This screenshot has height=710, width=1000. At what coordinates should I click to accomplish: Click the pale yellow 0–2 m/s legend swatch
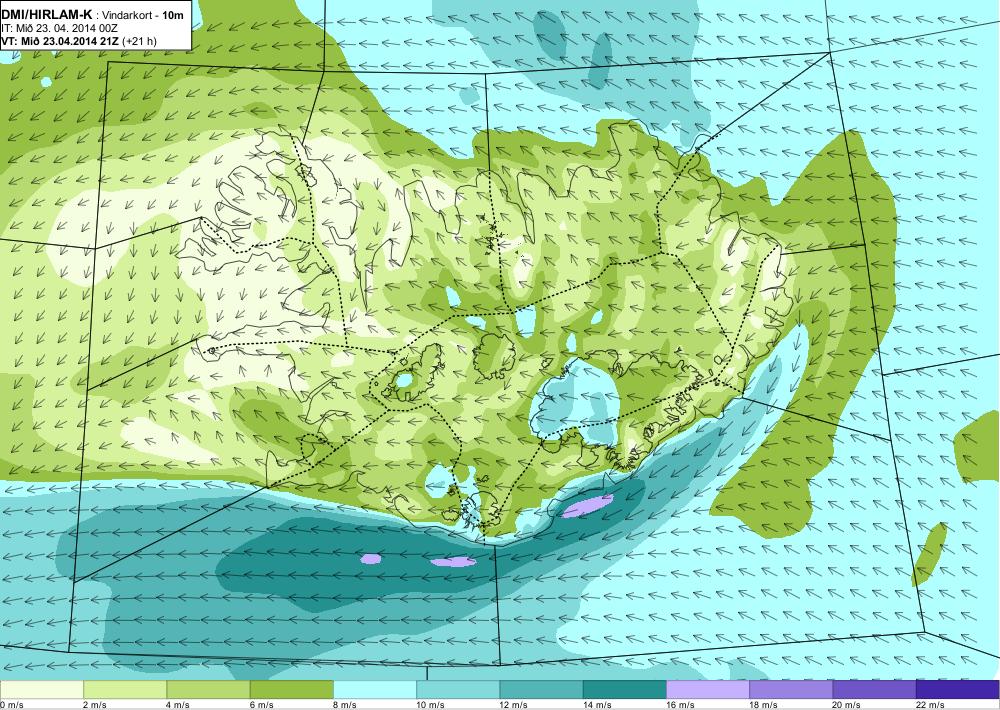pos(41,690)
